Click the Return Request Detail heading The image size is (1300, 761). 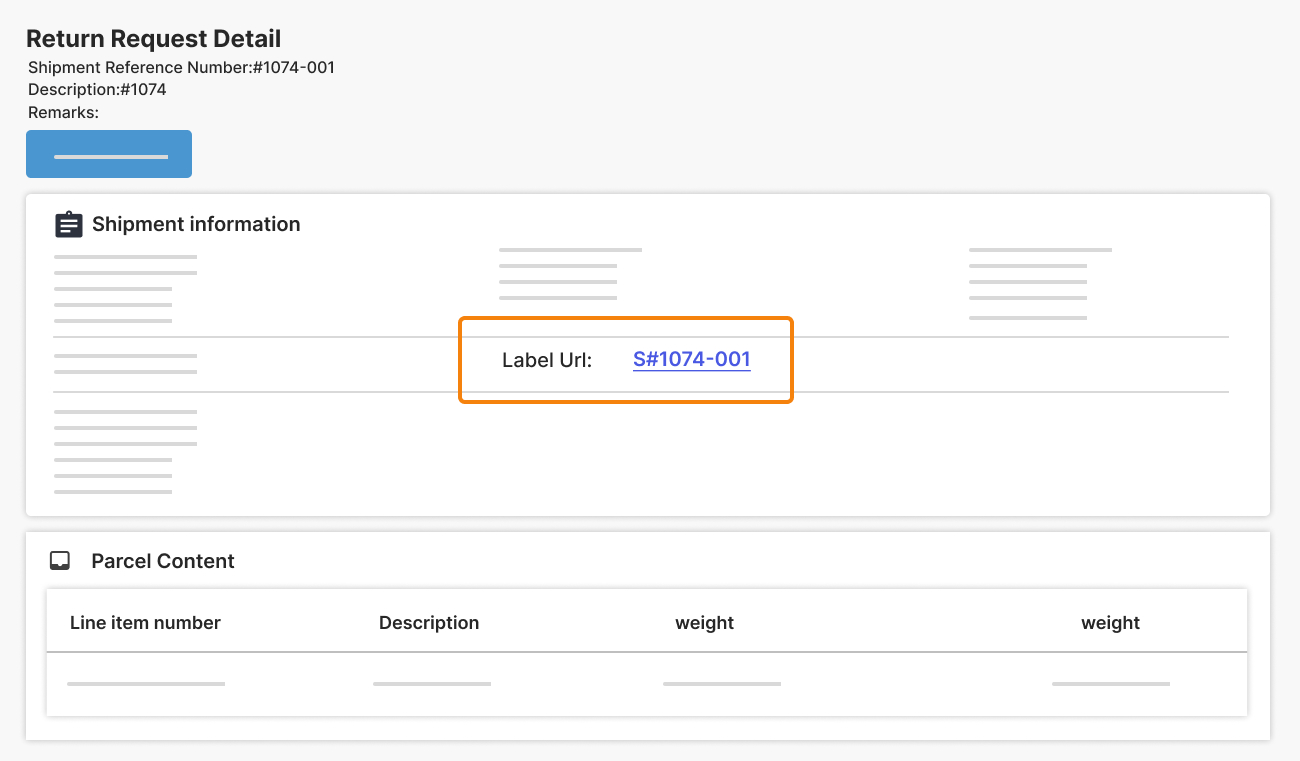click(x=153, y=39)
